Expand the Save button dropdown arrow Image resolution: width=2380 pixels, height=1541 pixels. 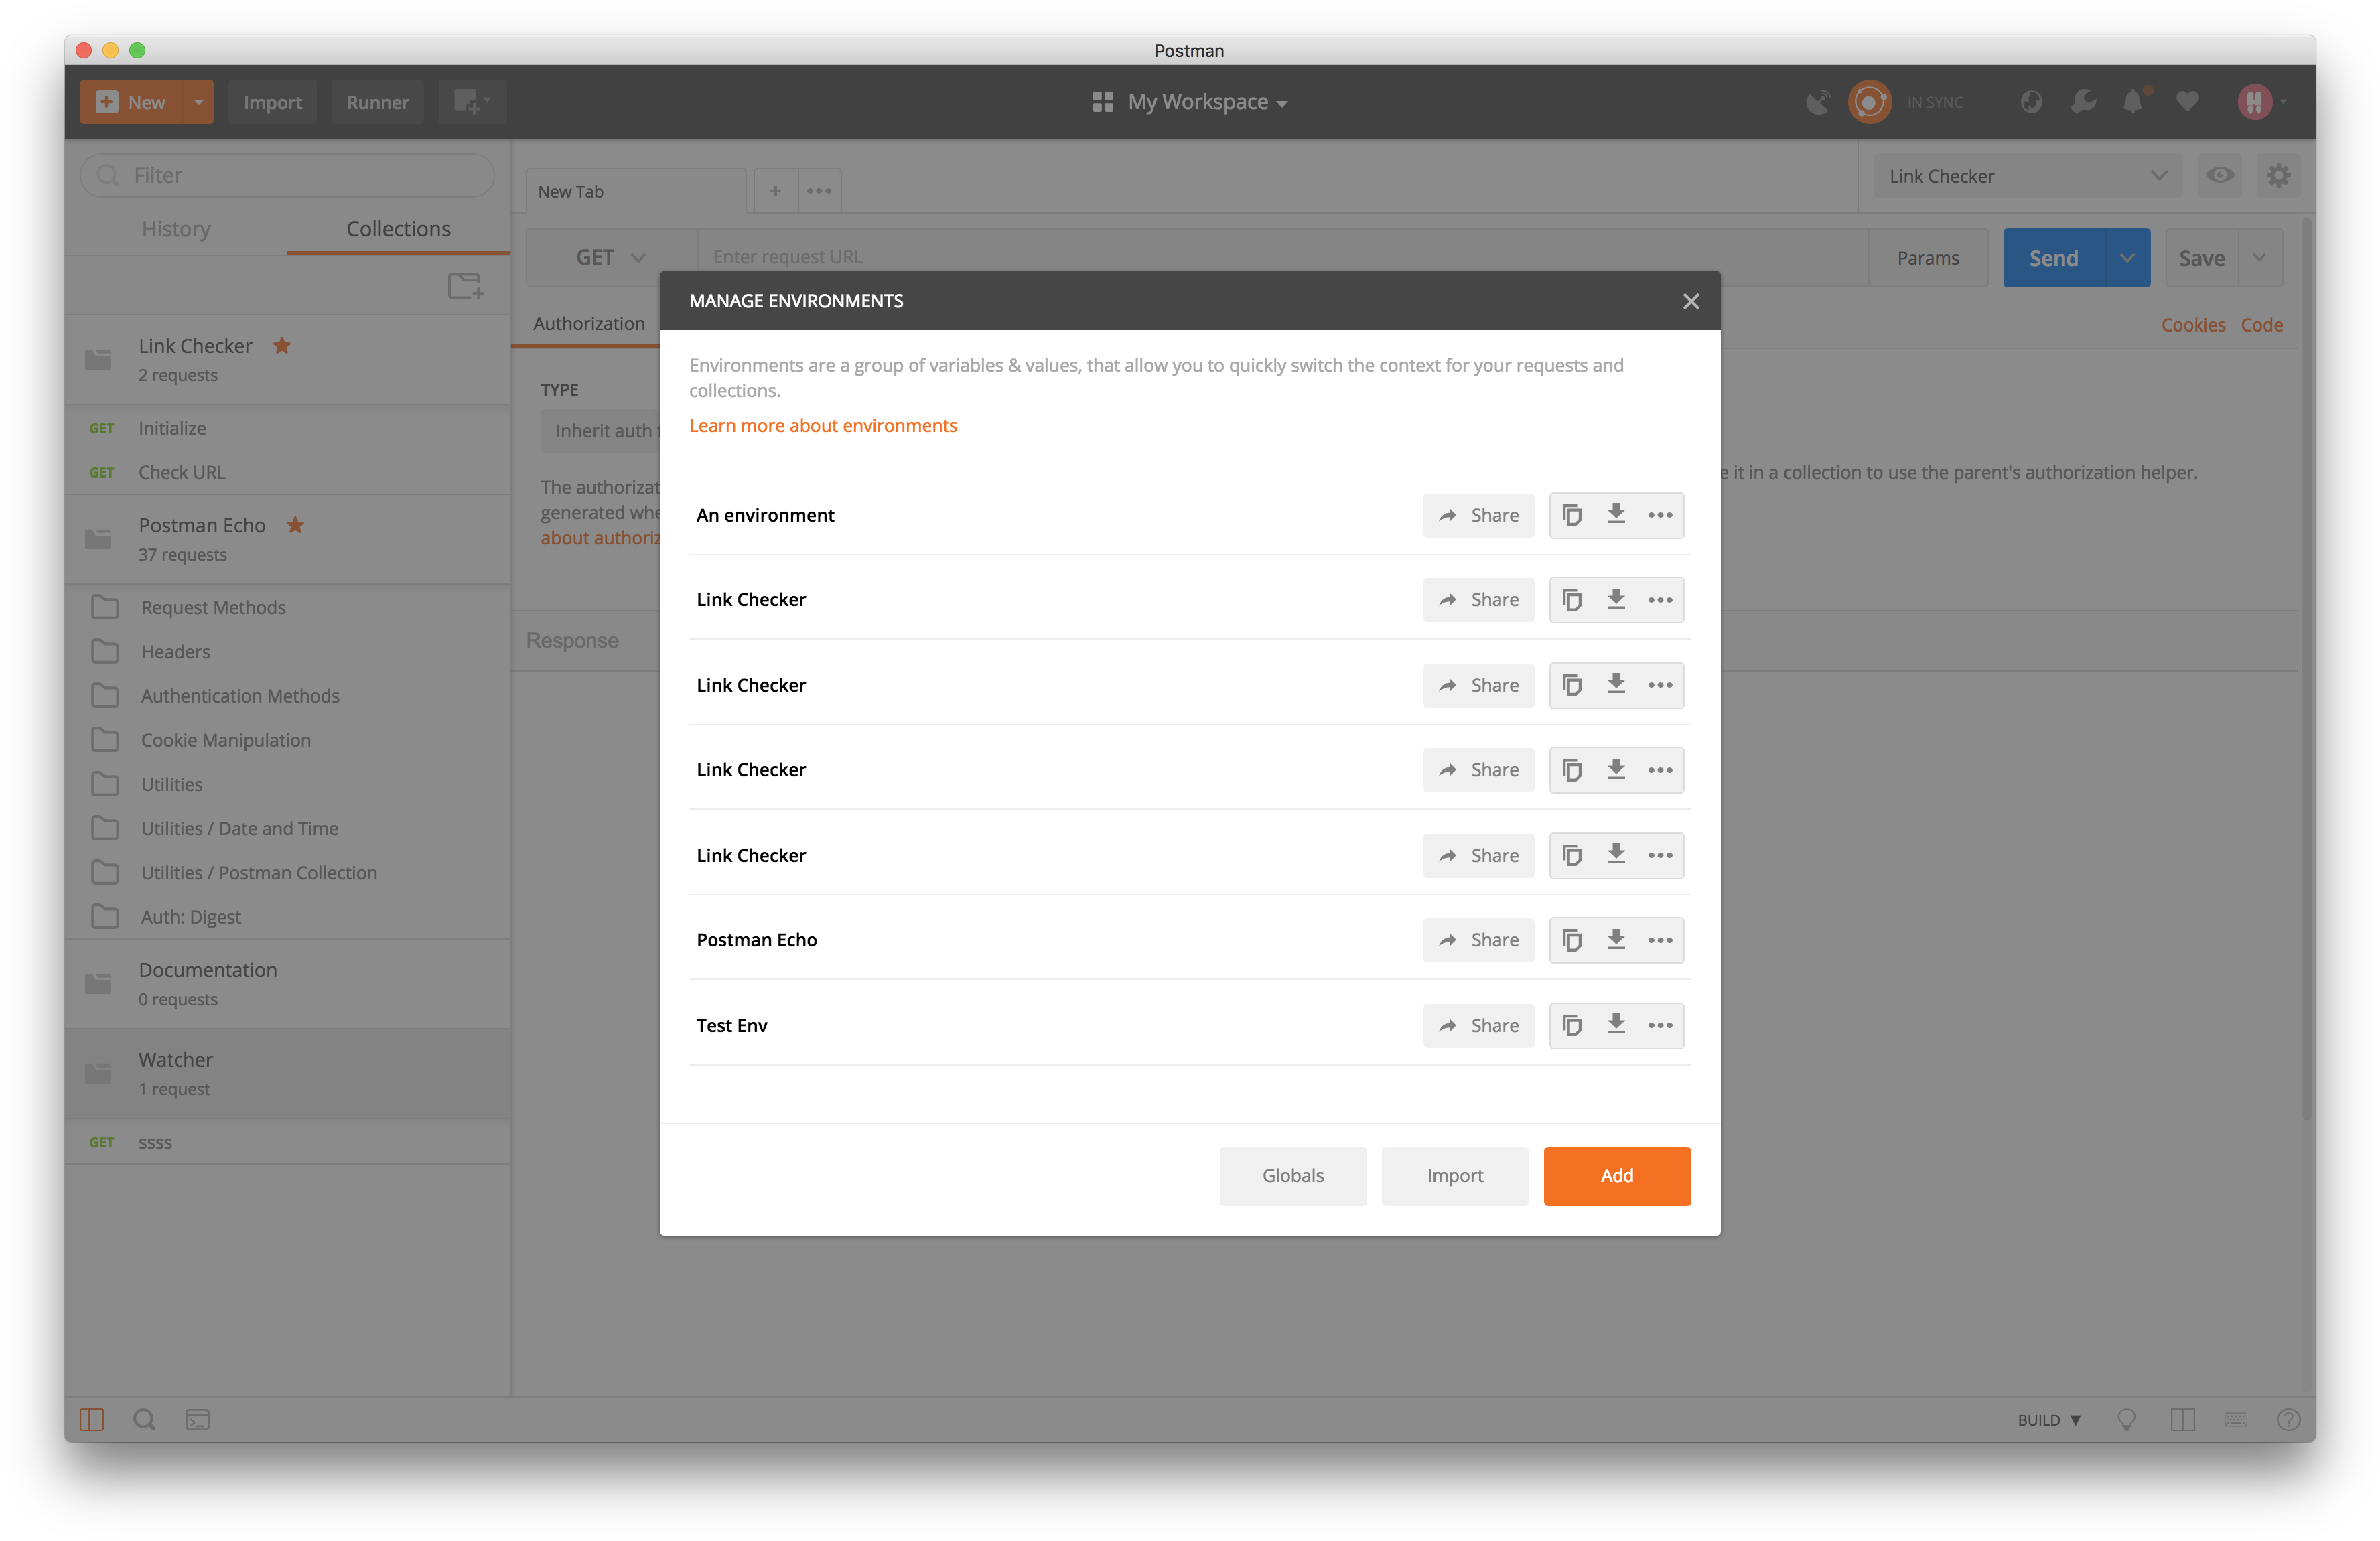pyautogui.click(x=2260, y=258)
